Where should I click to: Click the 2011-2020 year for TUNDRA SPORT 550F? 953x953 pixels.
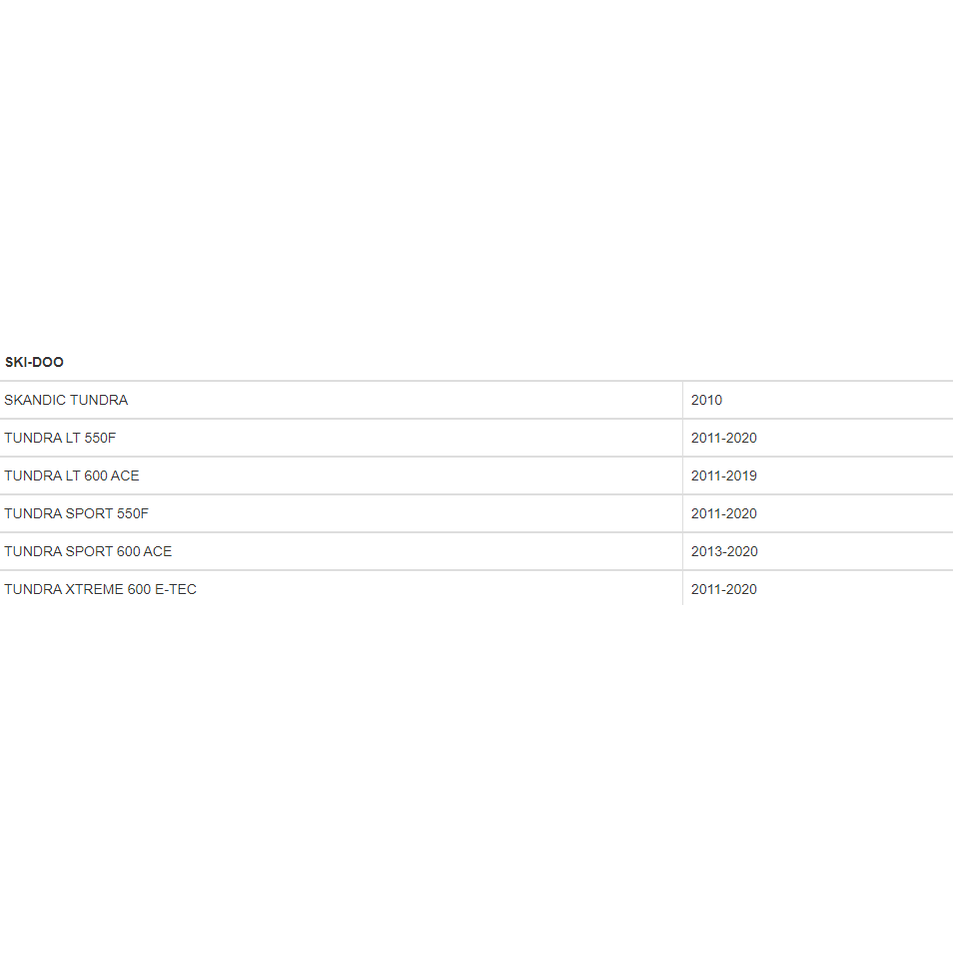pyautogui.click(x=724, y=514)
